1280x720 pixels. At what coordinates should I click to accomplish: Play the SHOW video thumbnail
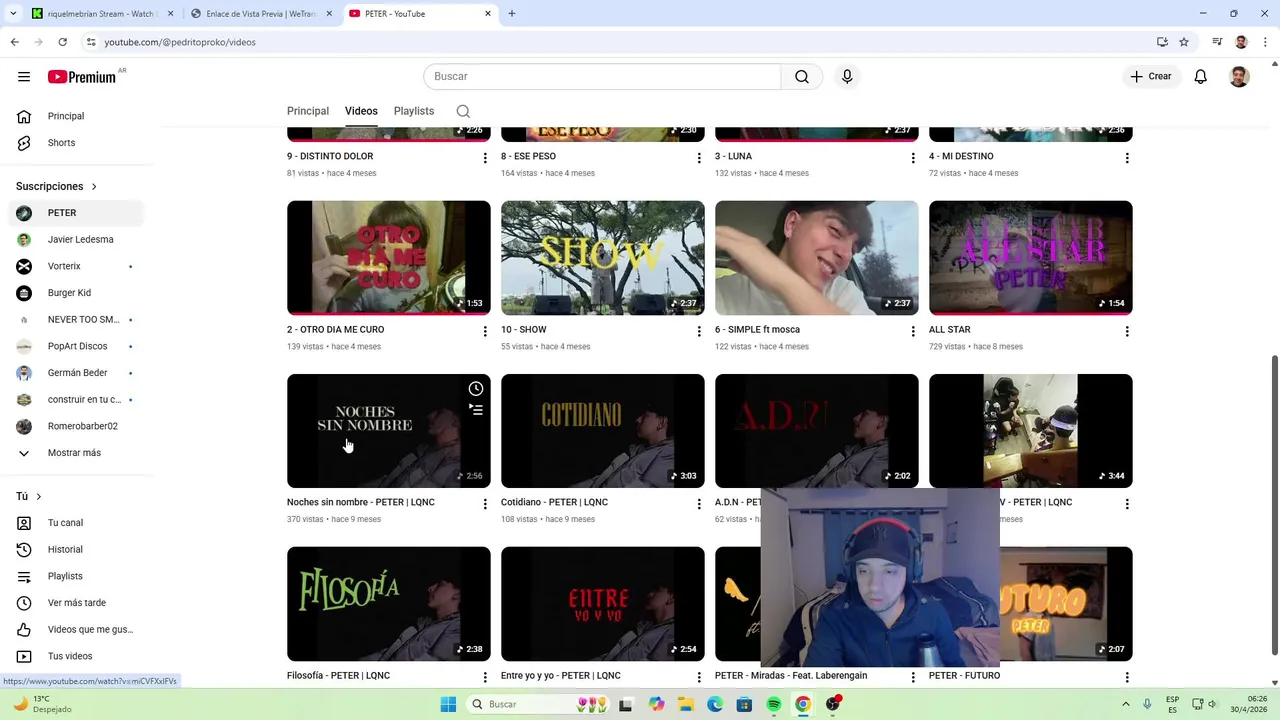point(603,258)
